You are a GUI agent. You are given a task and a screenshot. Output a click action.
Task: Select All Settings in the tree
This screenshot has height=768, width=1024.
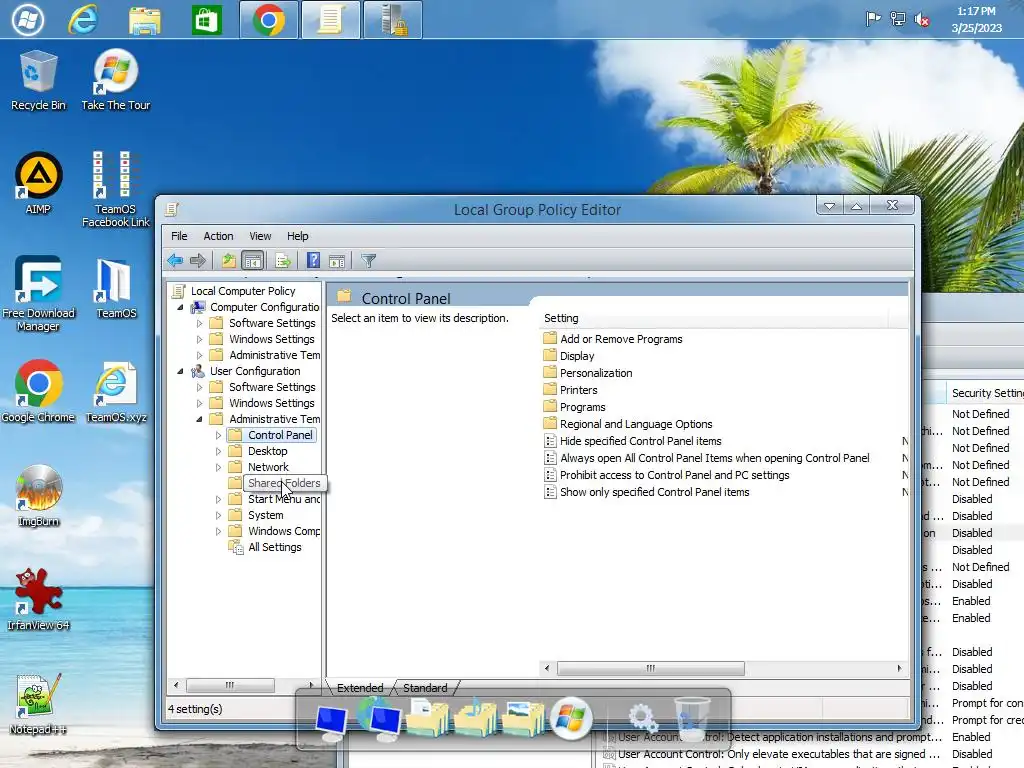click(274, 547)
